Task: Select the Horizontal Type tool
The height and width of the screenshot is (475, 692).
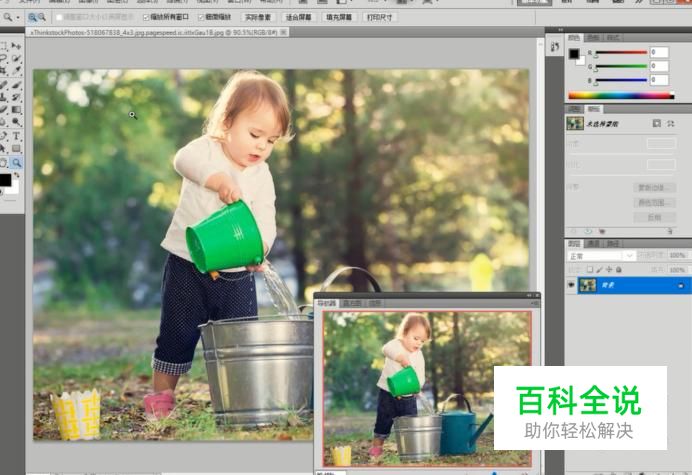Action: [x=16, y=136]
